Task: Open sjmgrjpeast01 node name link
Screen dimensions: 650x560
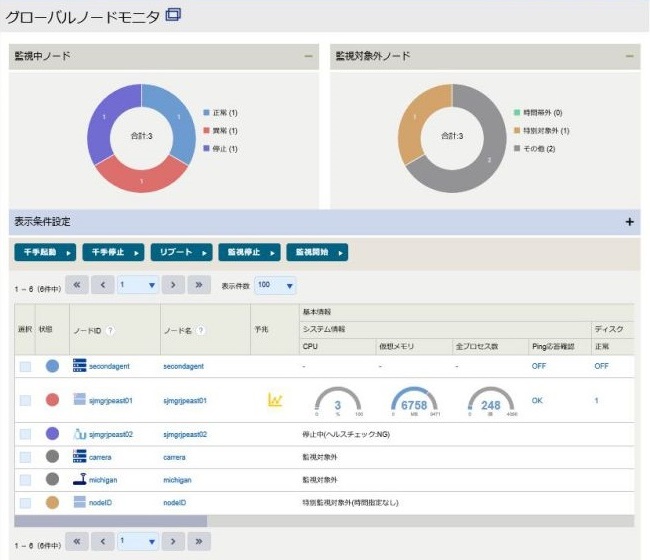Action: pos(185,401)
